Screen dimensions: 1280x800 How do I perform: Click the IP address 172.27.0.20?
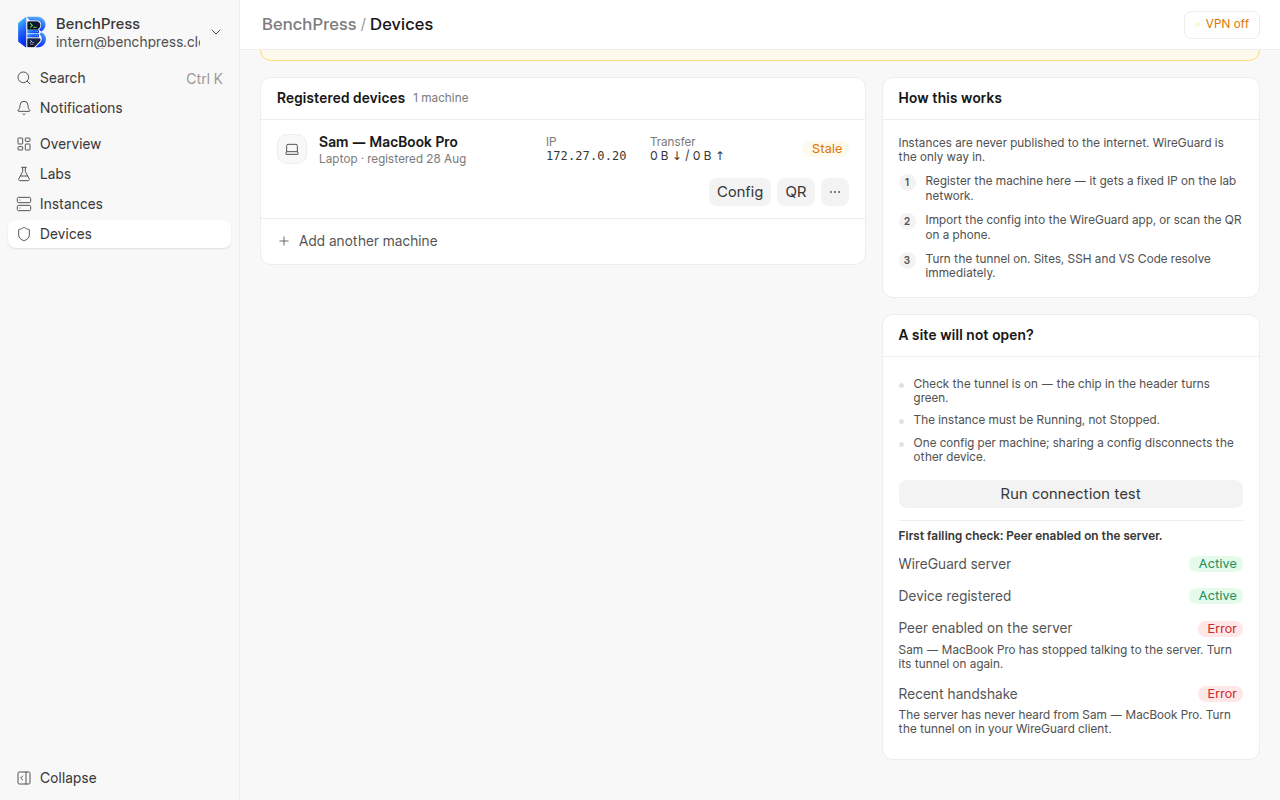586,156
